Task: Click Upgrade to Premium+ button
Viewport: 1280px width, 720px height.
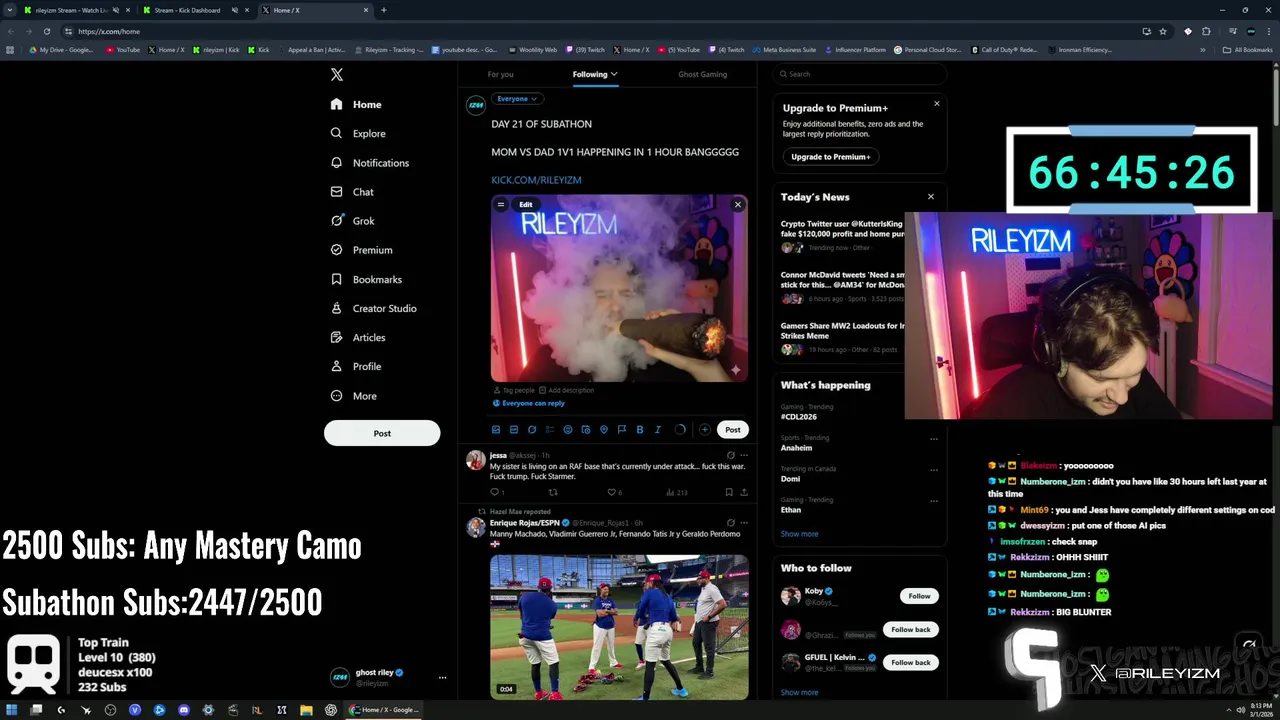Action: (x=831, y=157)
